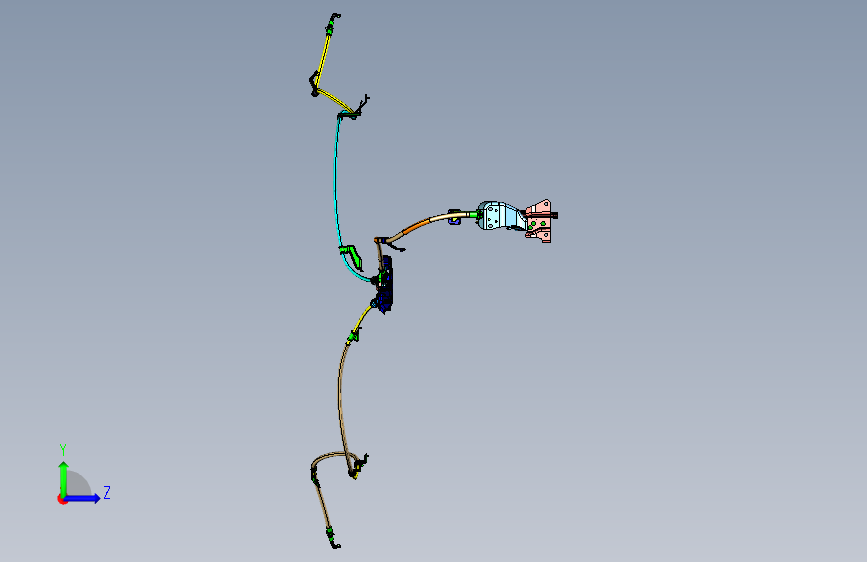The width and height of the screenshot is (867, 562).
Task: Select the pink mounting bracket on the model
Action: click(x=540, y=221)
